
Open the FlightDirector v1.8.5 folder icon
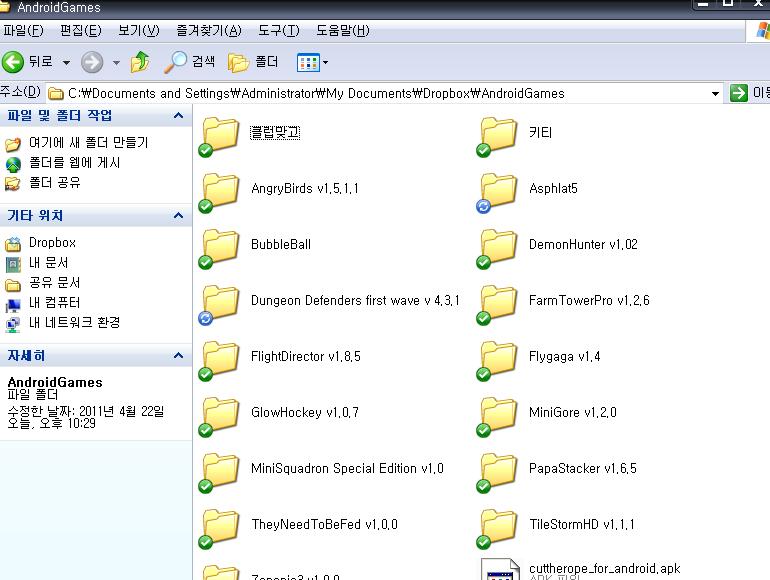pyautogui.click(x=220, y=360)
